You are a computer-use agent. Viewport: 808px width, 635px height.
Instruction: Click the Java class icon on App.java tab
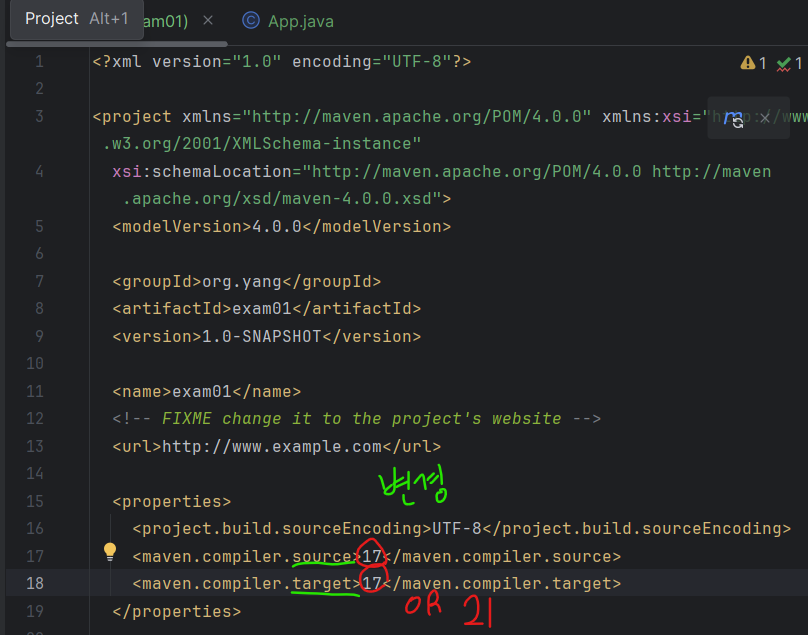click(x=251, y=21)
